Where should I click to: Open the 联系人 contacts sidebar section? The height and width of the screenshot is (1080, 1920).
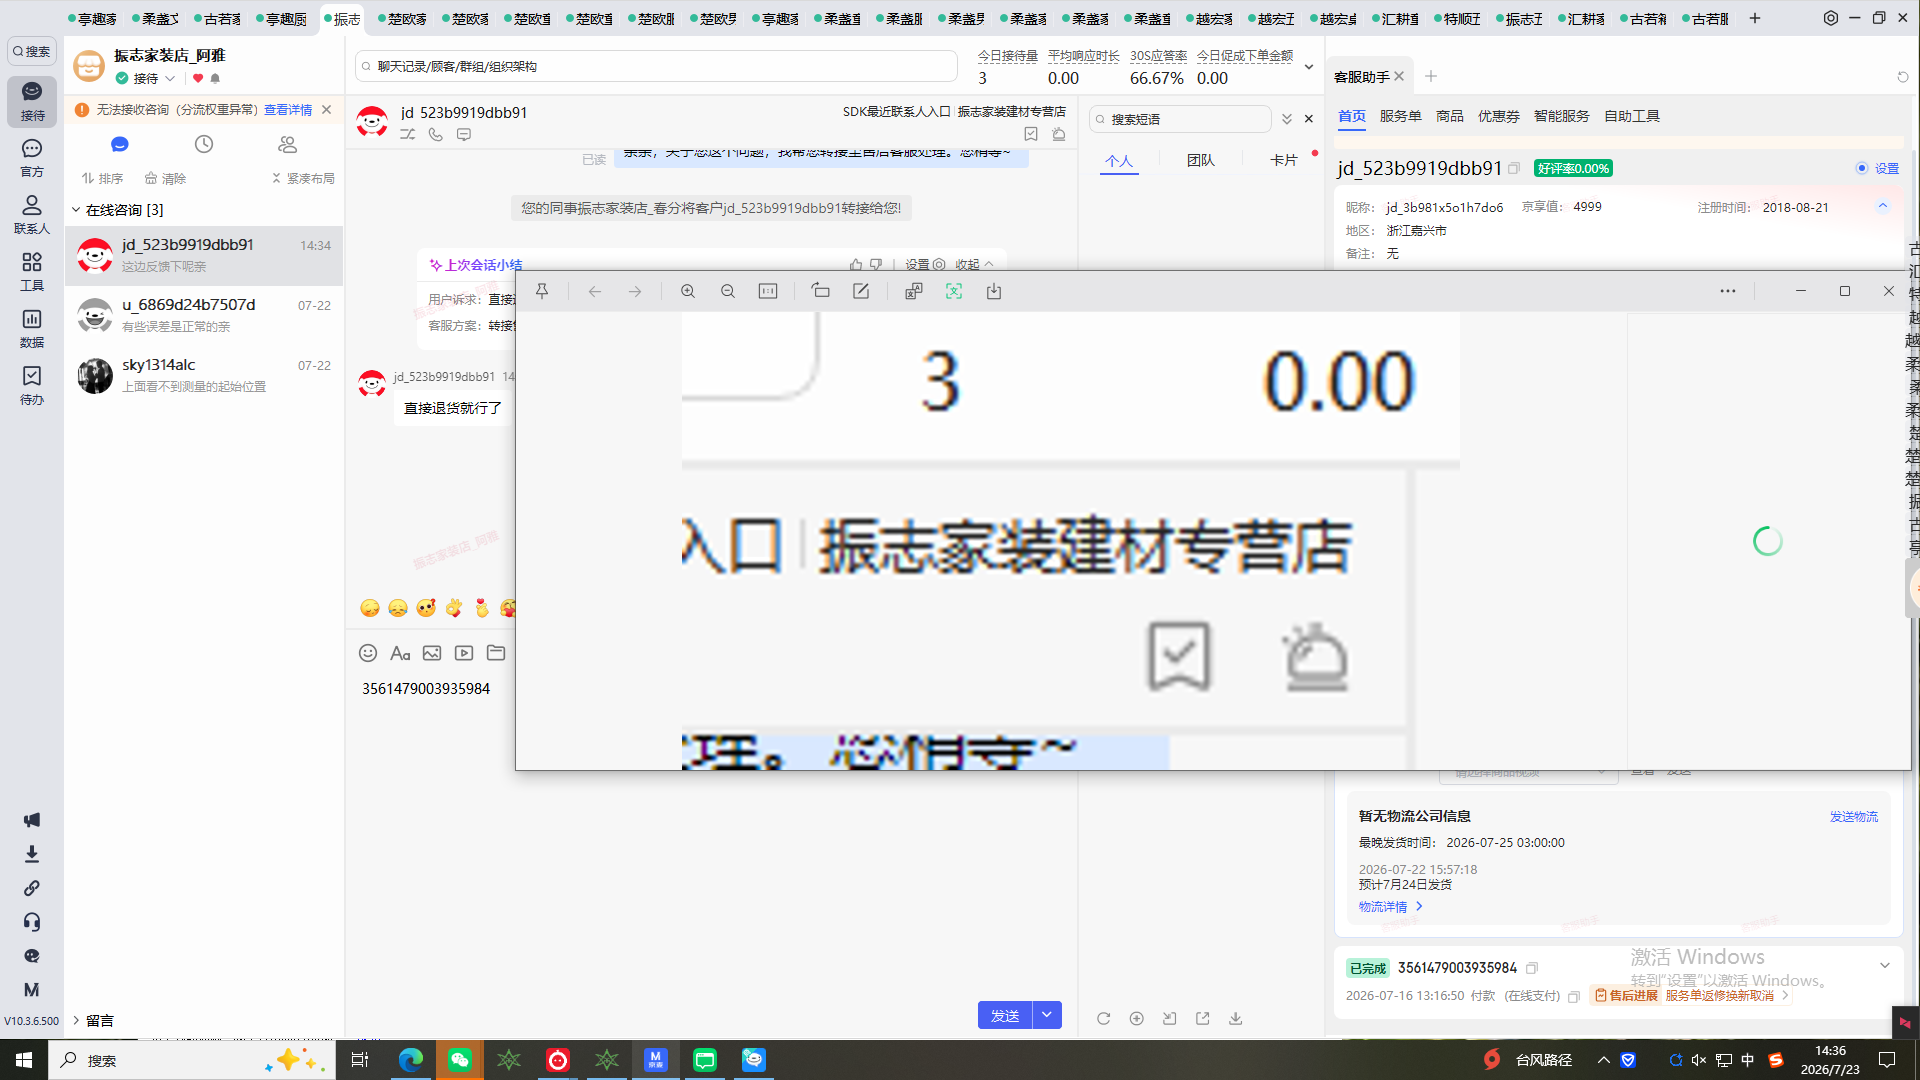(32, 215)
